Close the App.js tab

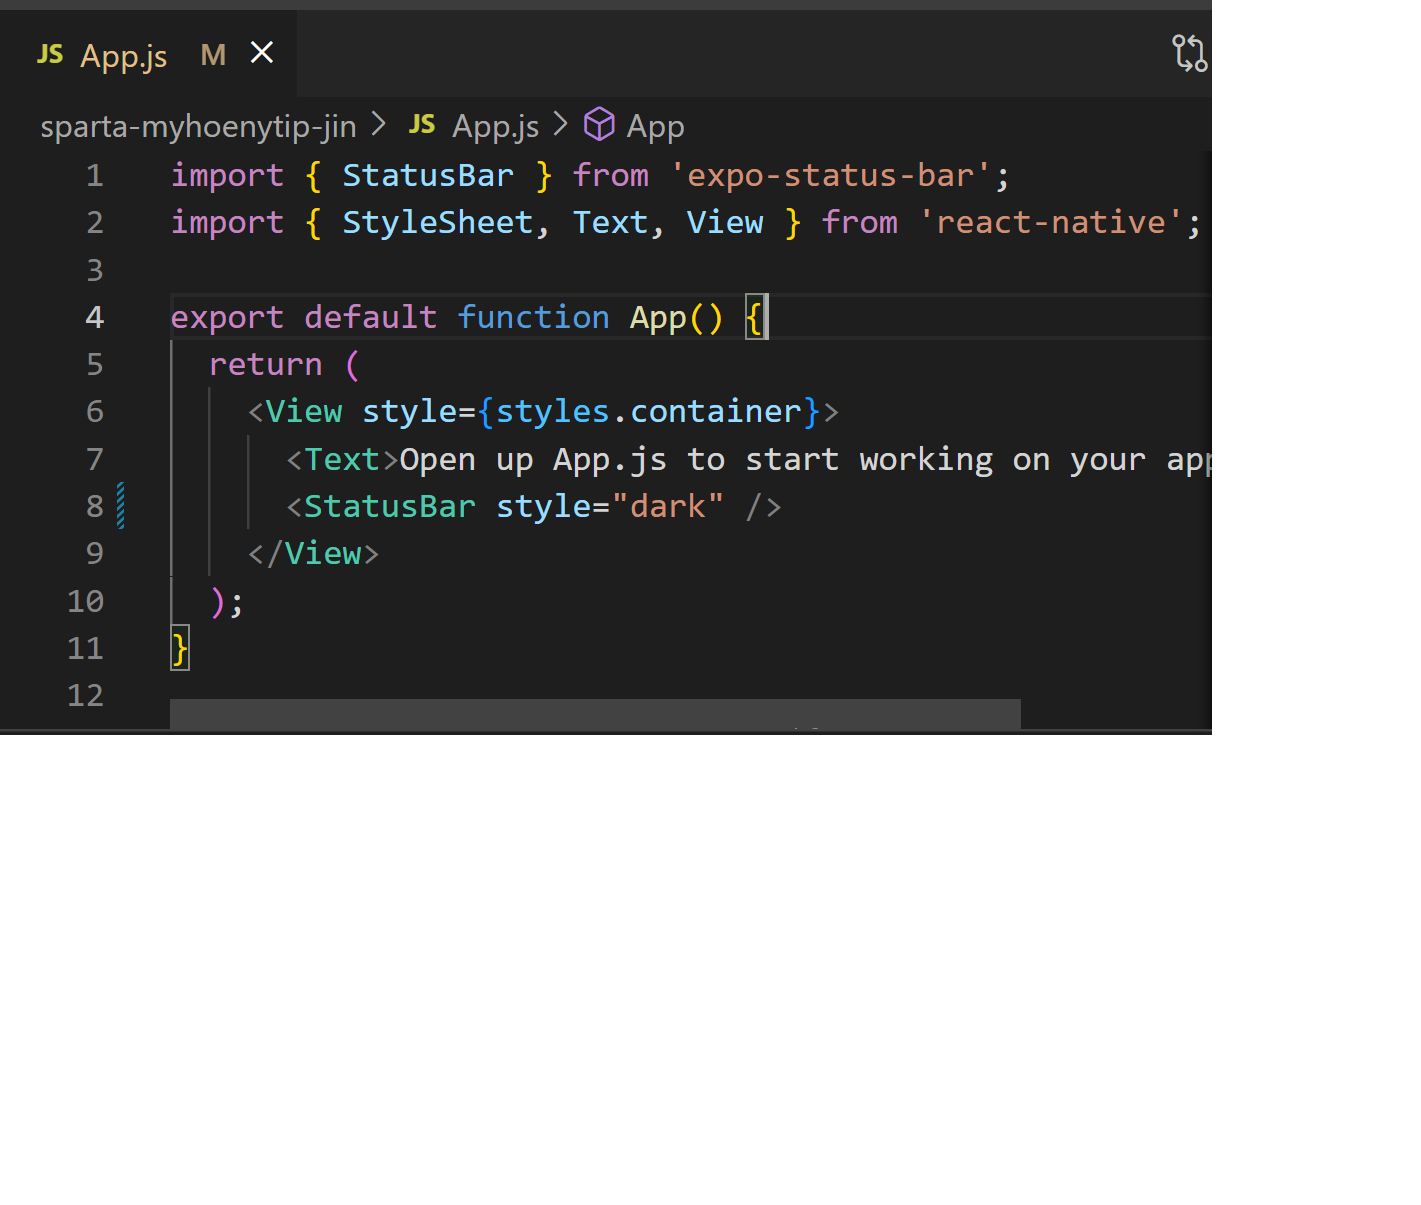(x=262, y=53)
